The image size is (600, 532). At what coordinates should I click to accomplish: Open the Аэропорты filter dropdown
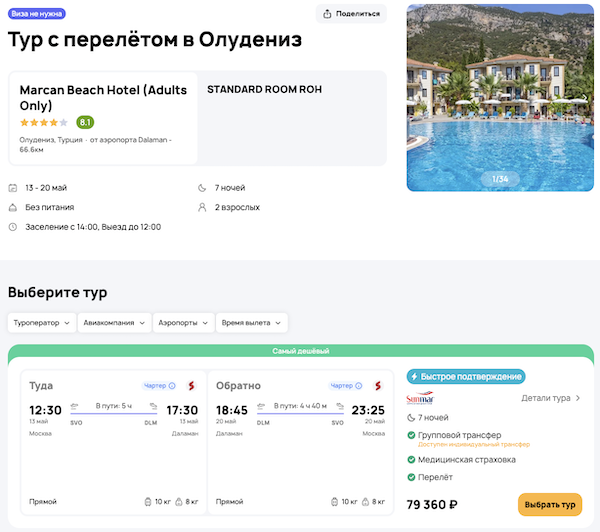pos(186,323)
